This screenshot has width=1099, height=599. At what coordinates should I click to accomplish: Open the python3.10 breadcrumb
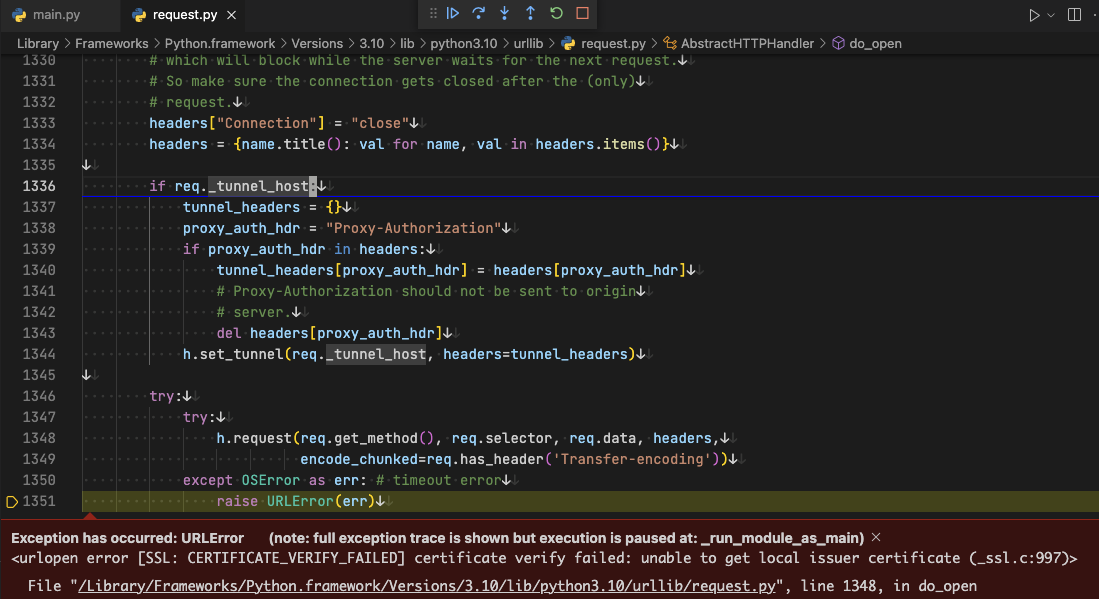[x=463, y=43]
